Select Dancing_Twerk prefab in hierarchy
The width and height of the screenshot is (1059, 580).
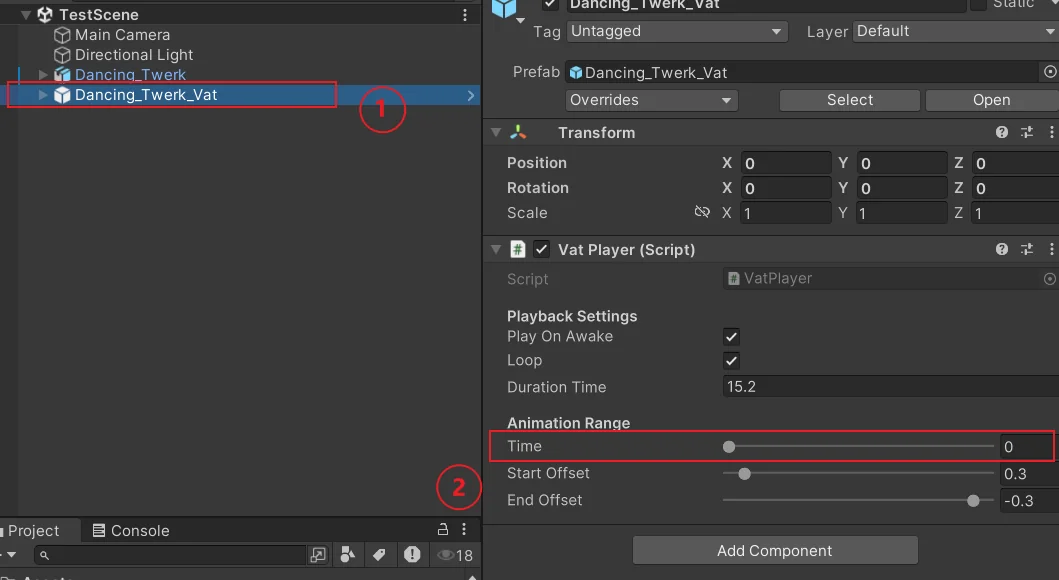pyautogui.click(x=130, y=74)
